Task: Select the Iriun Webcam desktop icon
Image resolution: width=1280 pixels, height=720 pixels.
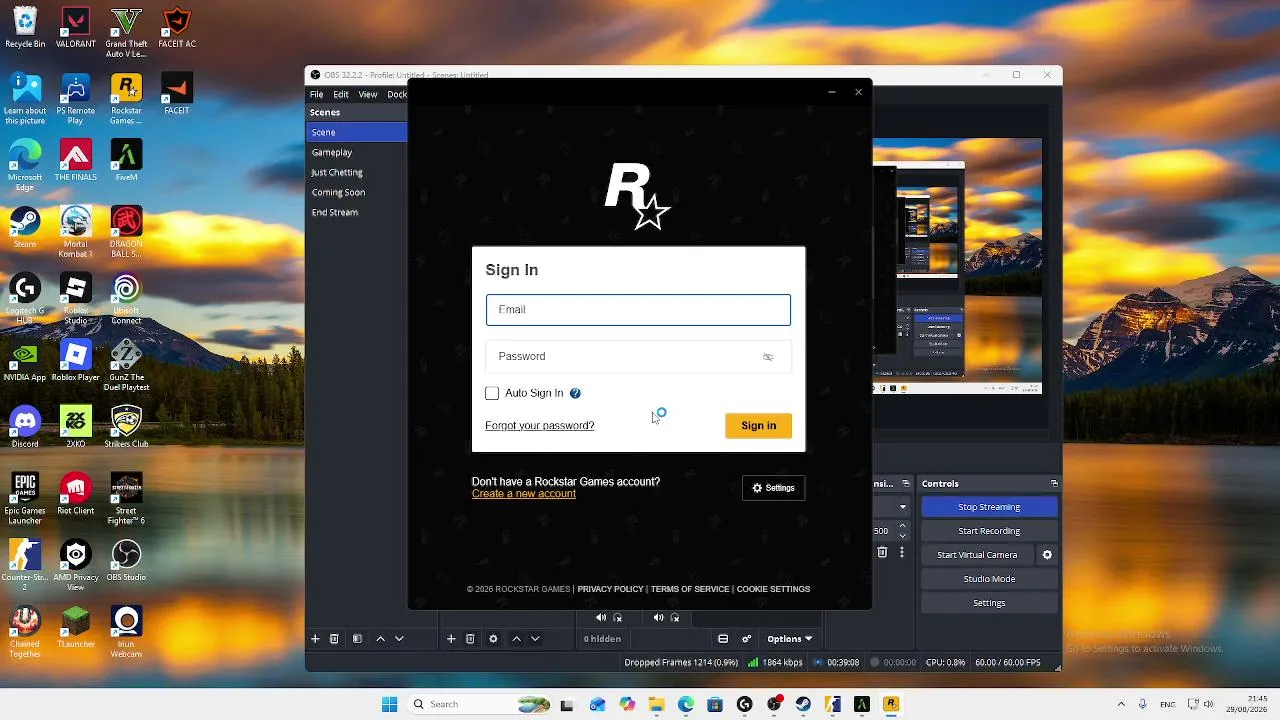Action: 126,632
